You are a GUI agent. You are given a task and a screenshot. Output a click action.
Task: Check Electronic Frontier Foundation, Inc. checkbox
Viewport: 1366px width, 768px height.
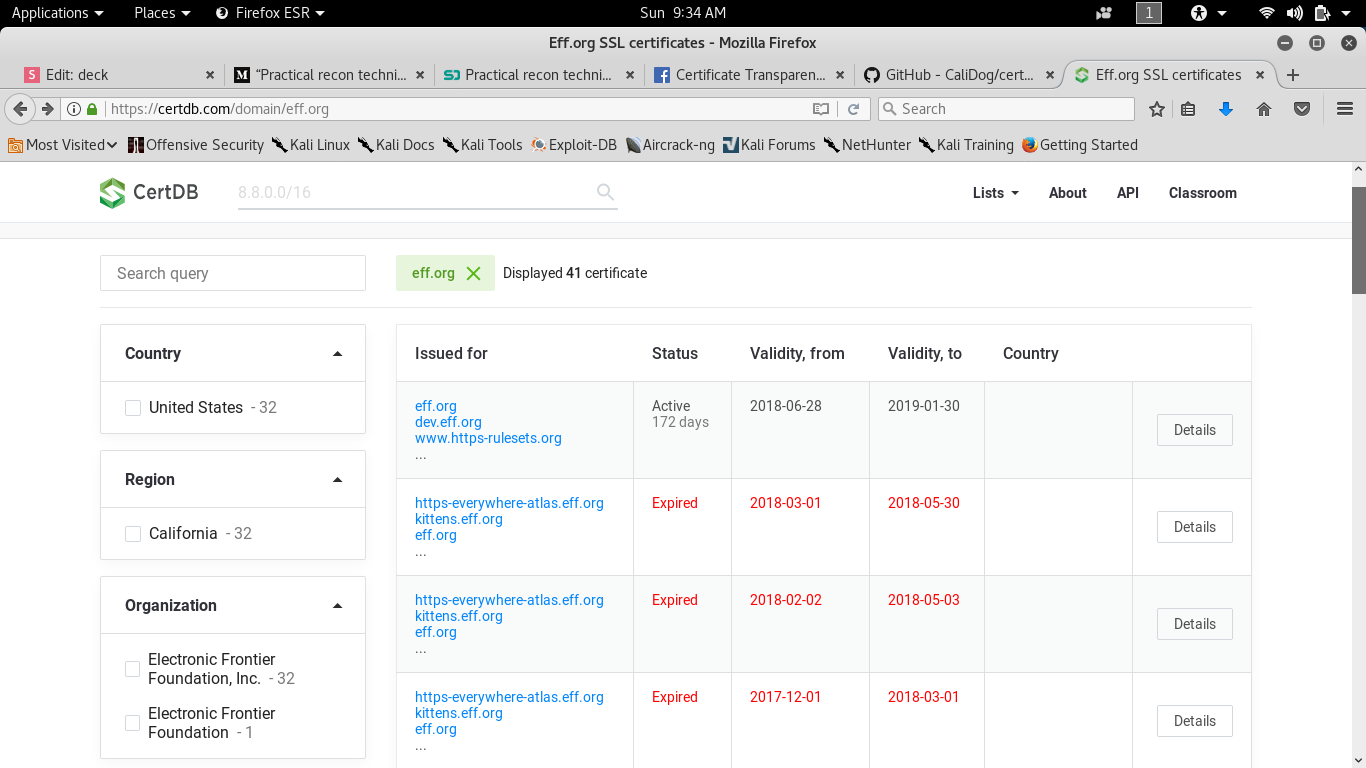[x=132, y=669]
